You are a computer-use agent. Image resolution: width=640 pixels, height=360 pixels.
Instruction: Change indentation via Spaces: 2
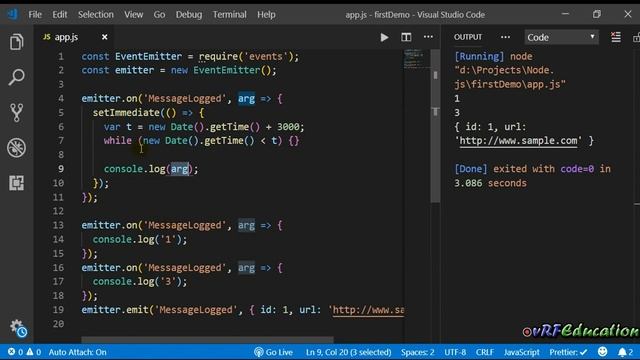click(x=417, y=352)
